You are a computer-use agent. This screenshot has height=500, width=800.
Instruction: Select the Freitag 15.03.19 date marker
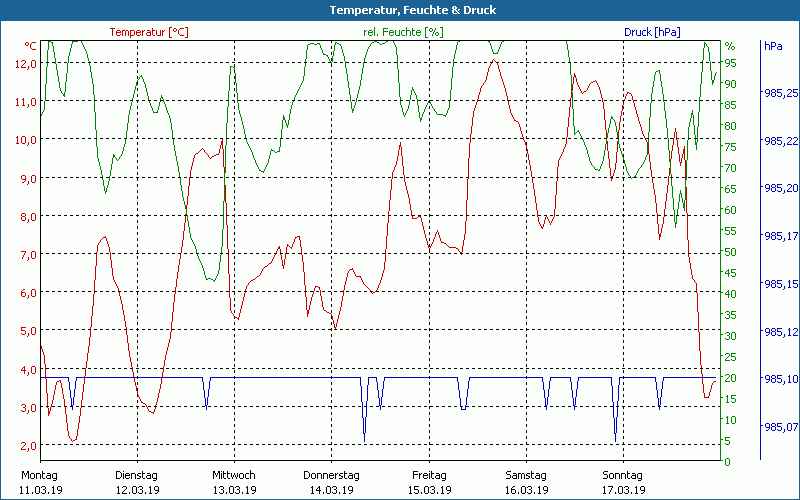429,482
